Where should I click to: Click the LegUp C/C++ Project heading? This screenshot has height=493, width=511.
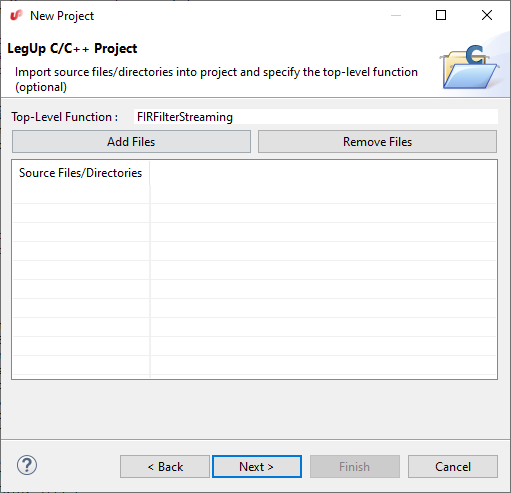(x=72, y=49)
